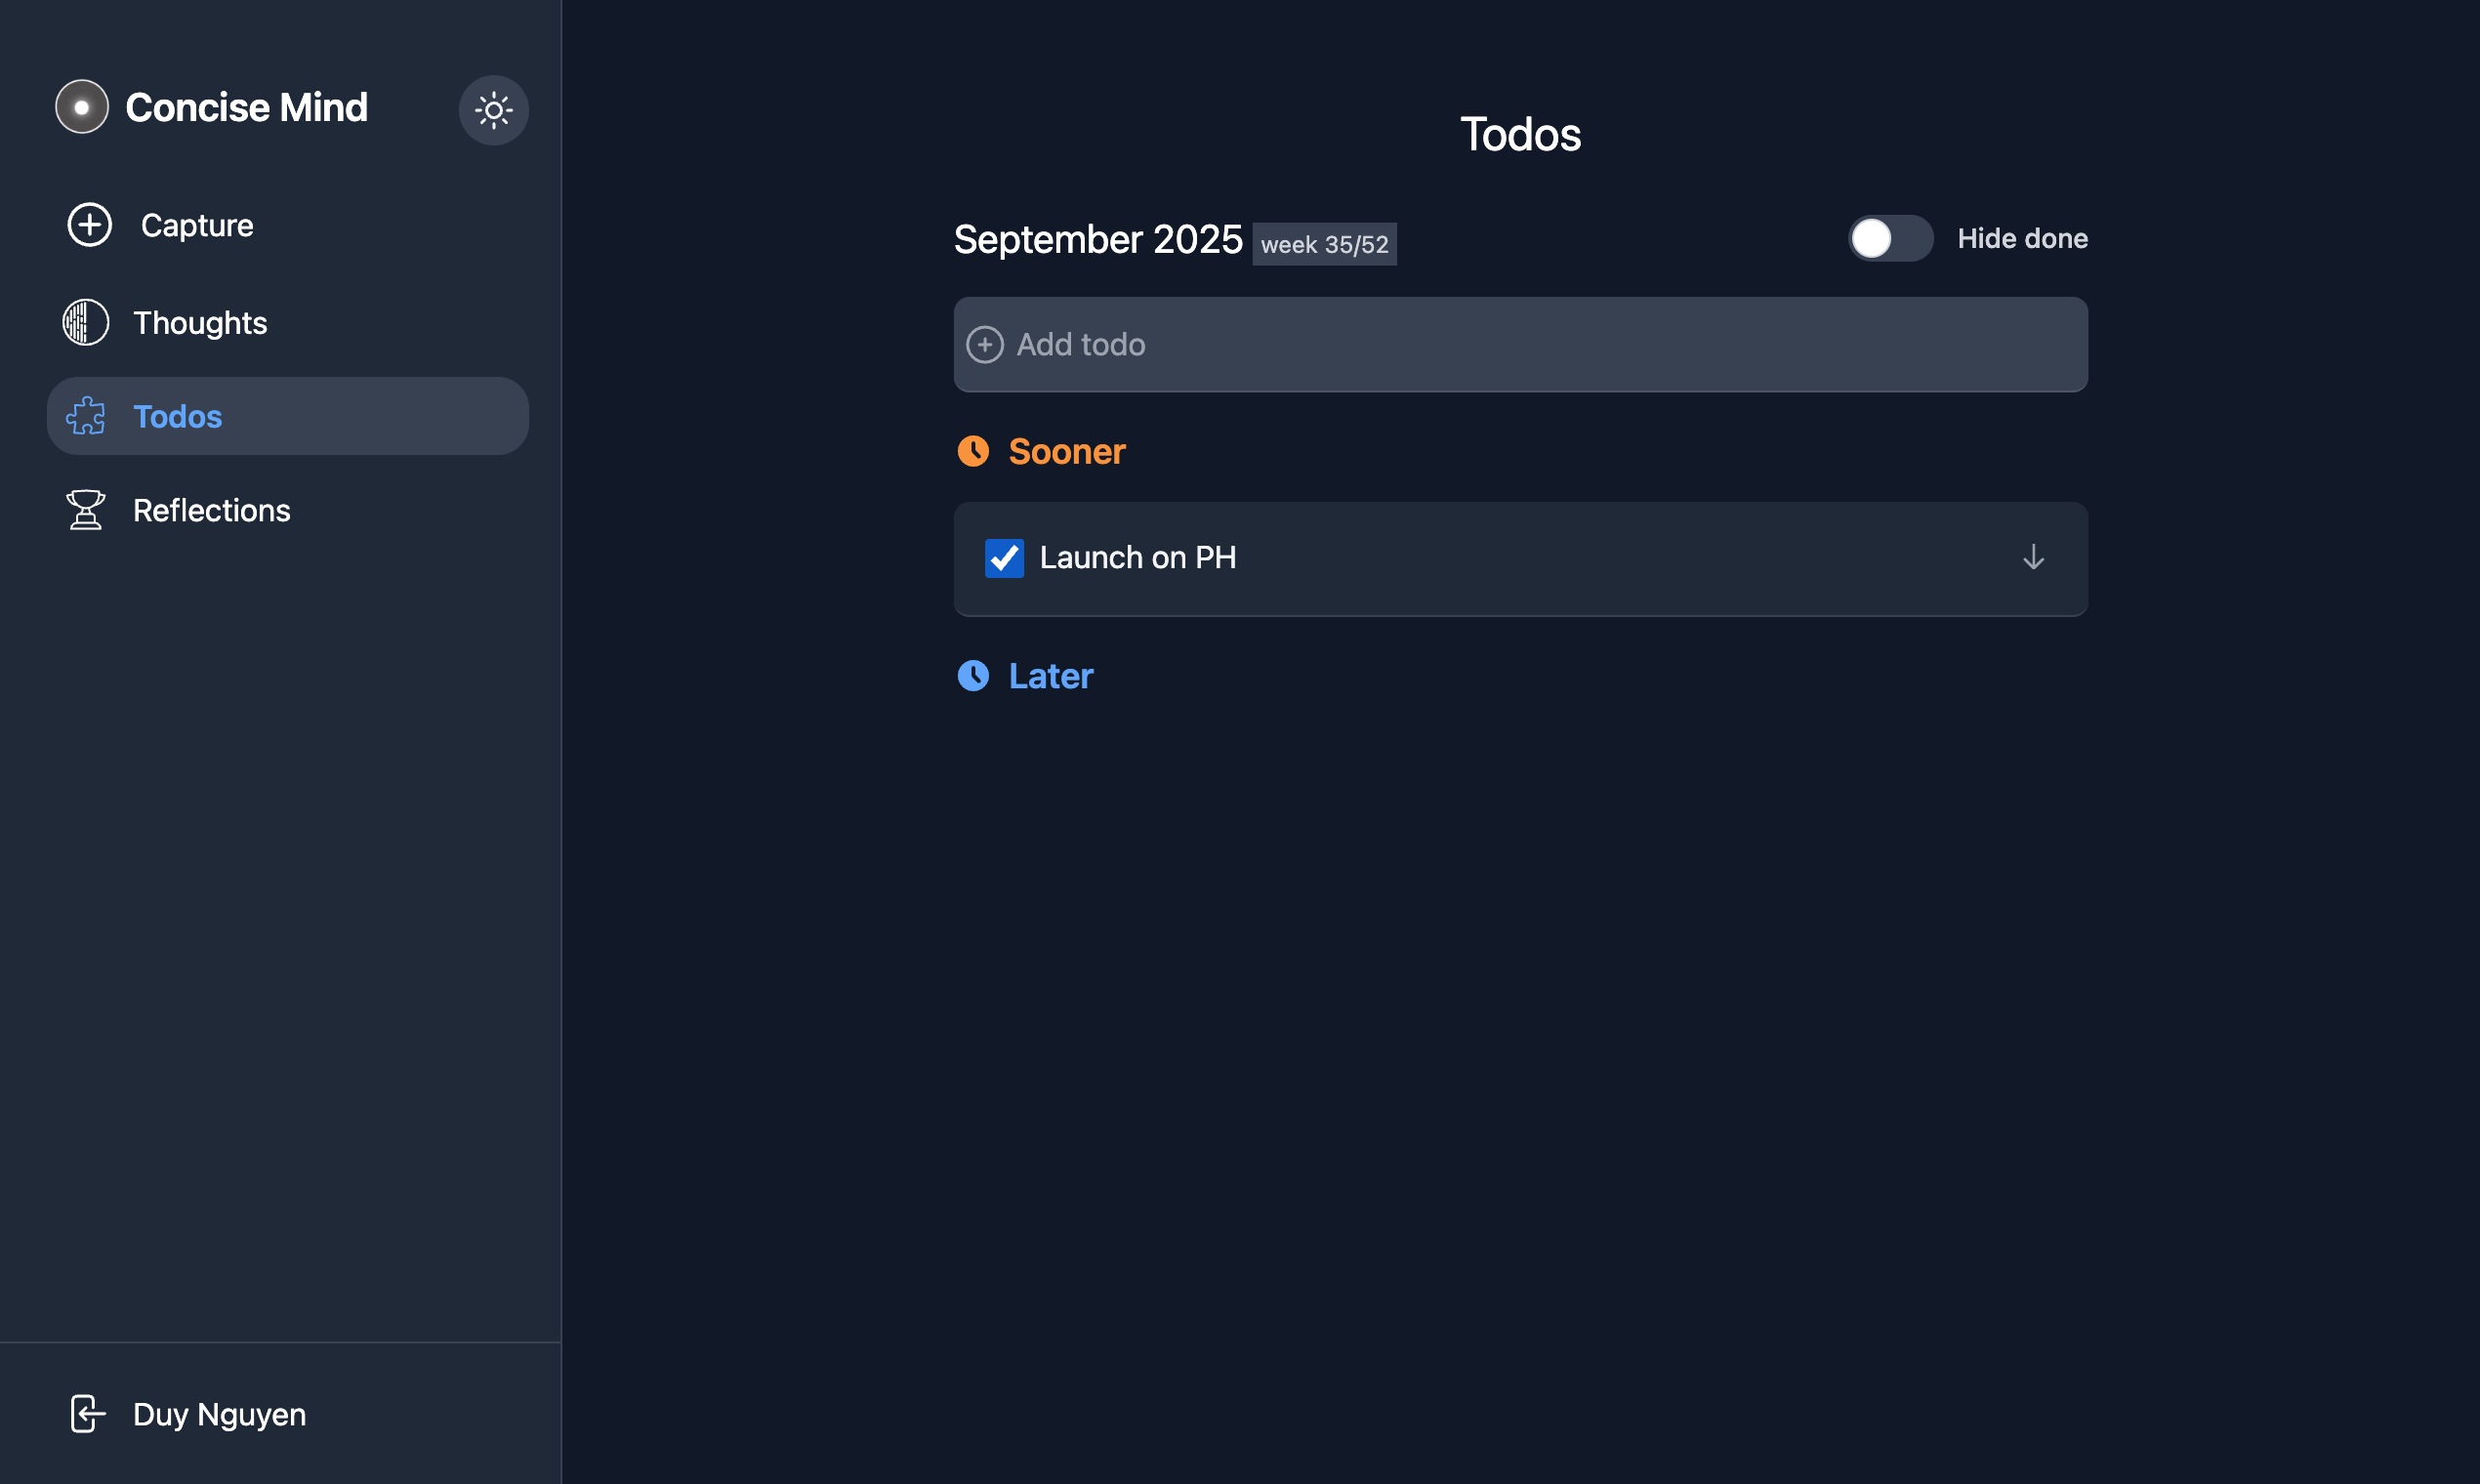Click the orange Sooner clock icon
This screenshot has width=2480, height=1484.
973,452
